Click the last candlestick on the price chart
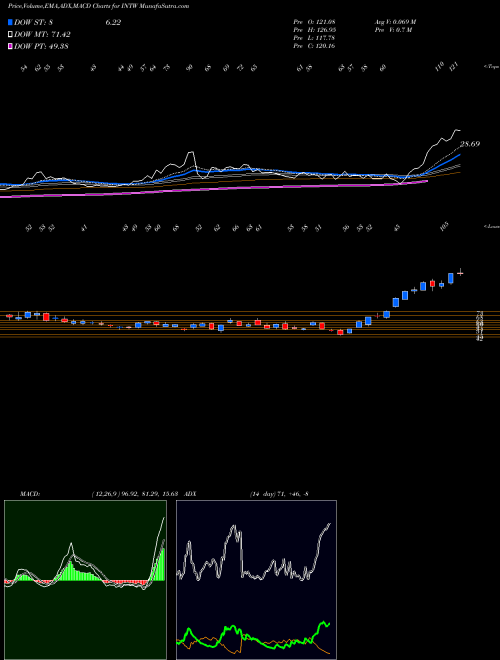The image size is (500, 660). (460, 273)
